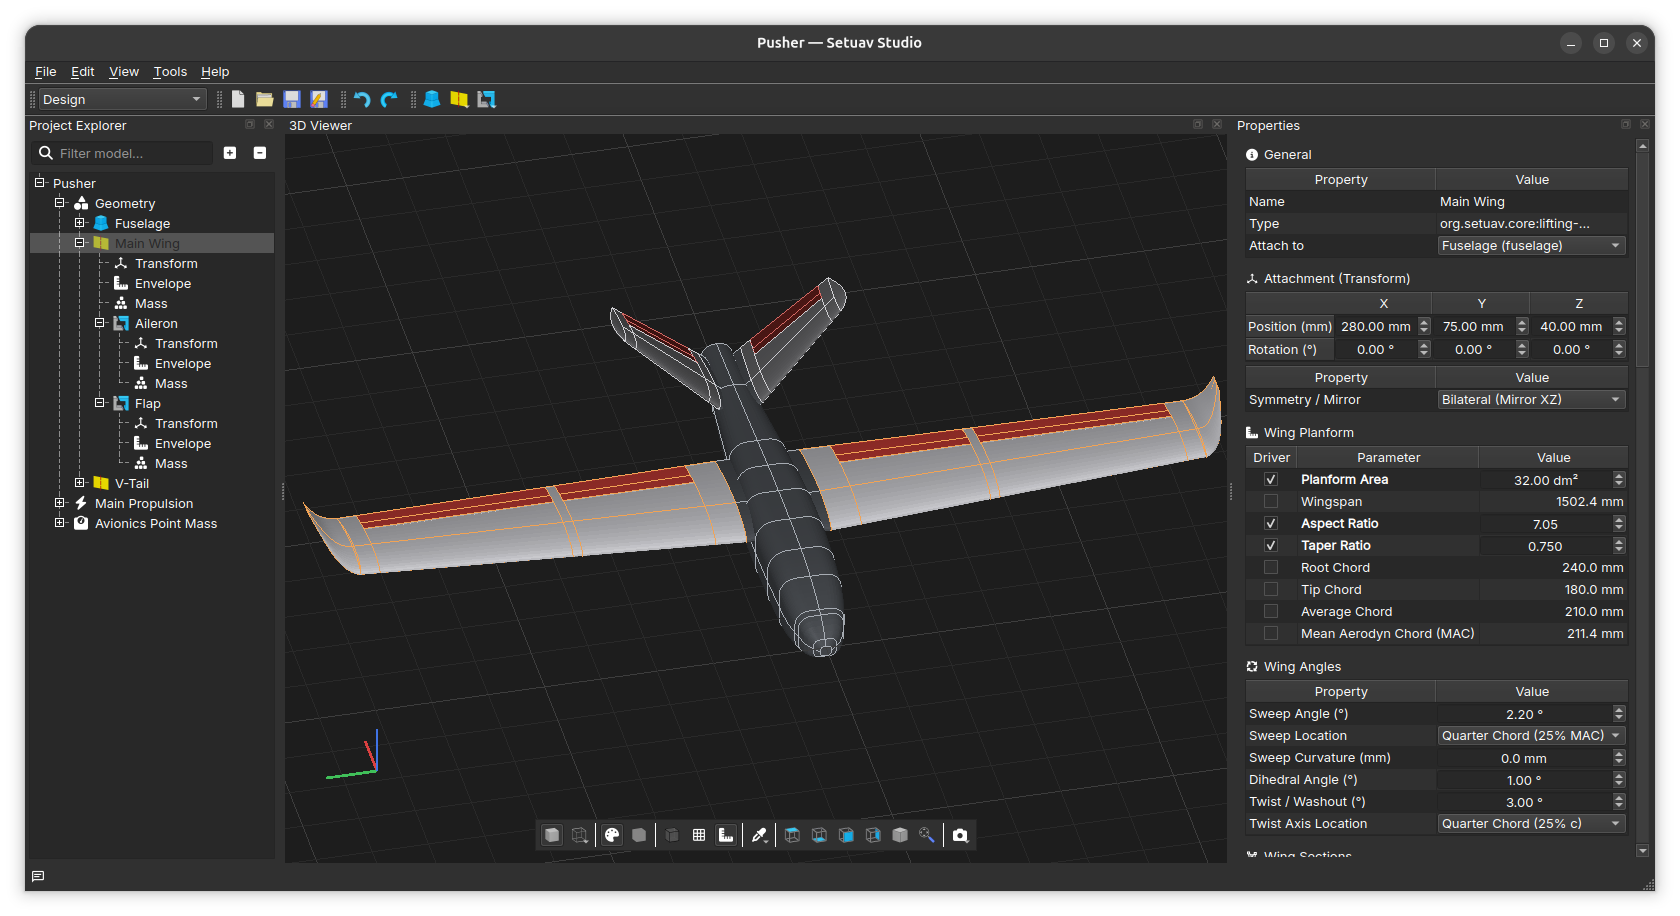
Task: Open the Symmetry / Mirror dropdown
Action: coord(1531,400)
